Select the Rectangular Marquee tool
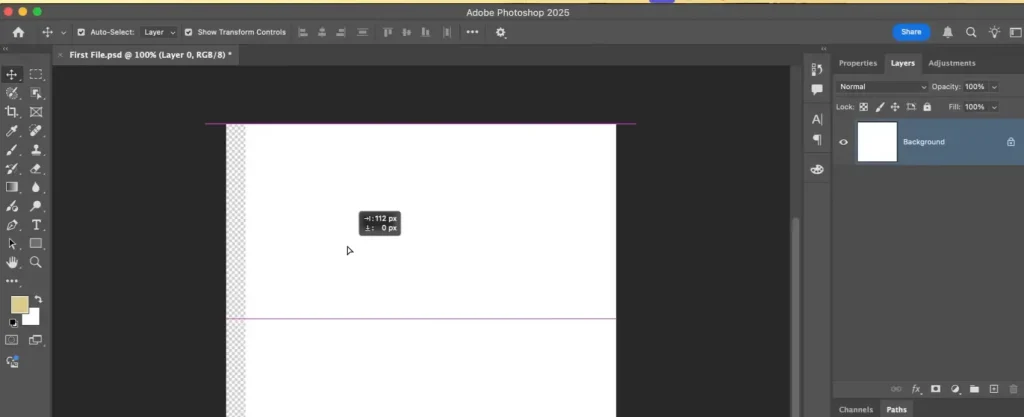 pyautogui.click(x=36, y=74)
